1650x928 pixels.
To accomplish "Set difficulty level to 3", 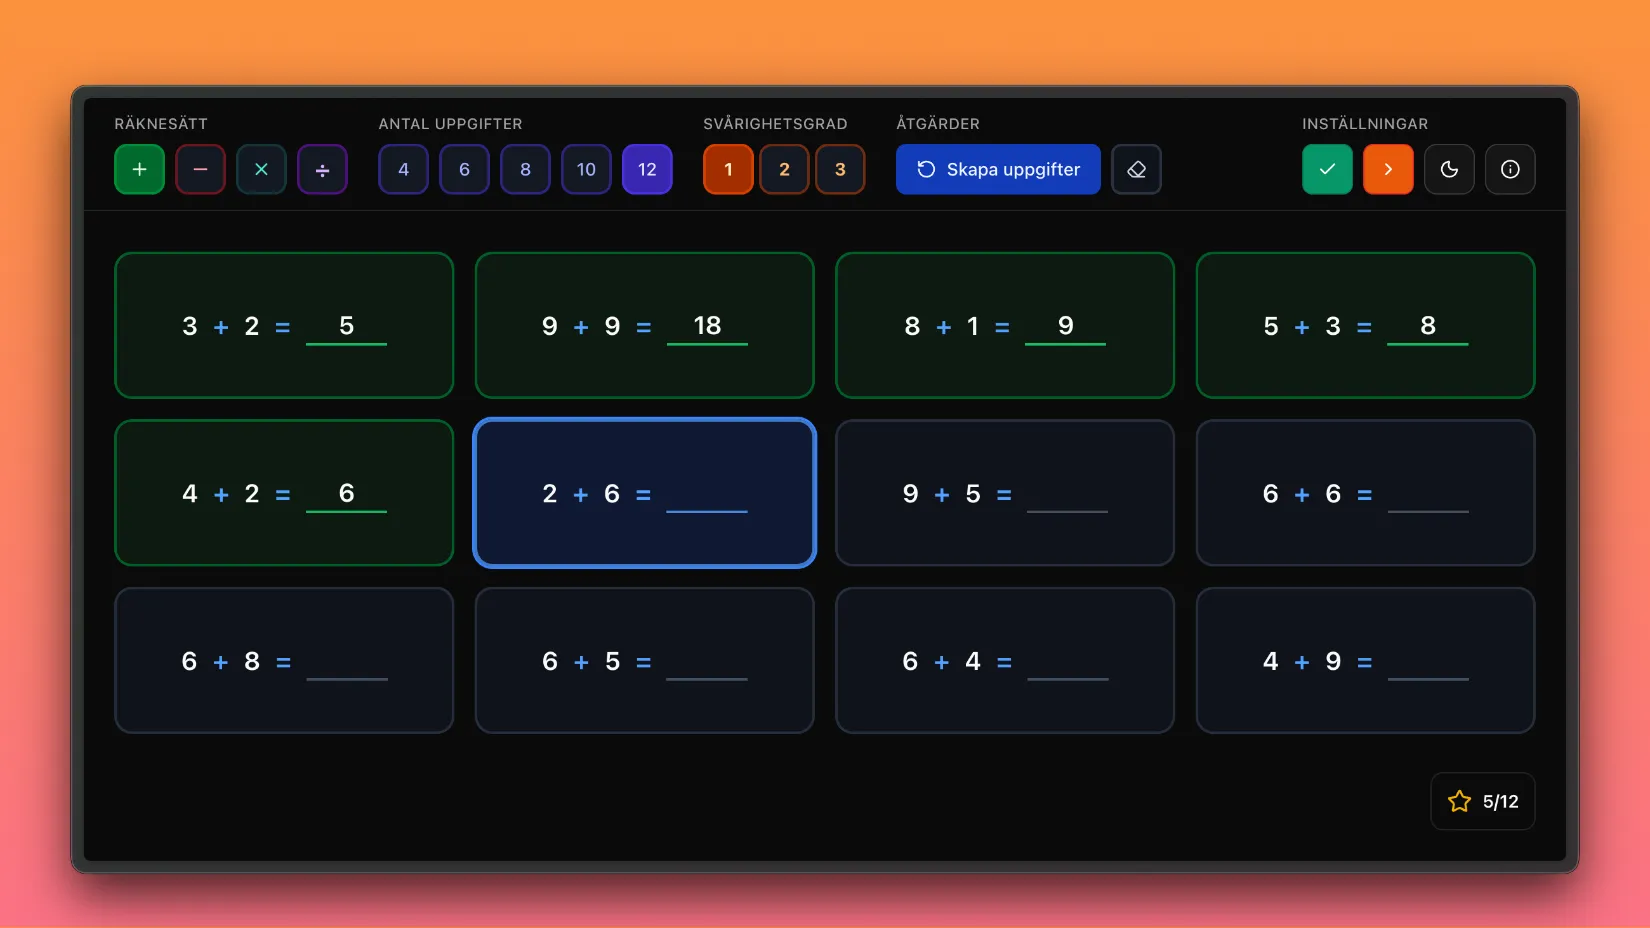I will [x=840, y=169].
